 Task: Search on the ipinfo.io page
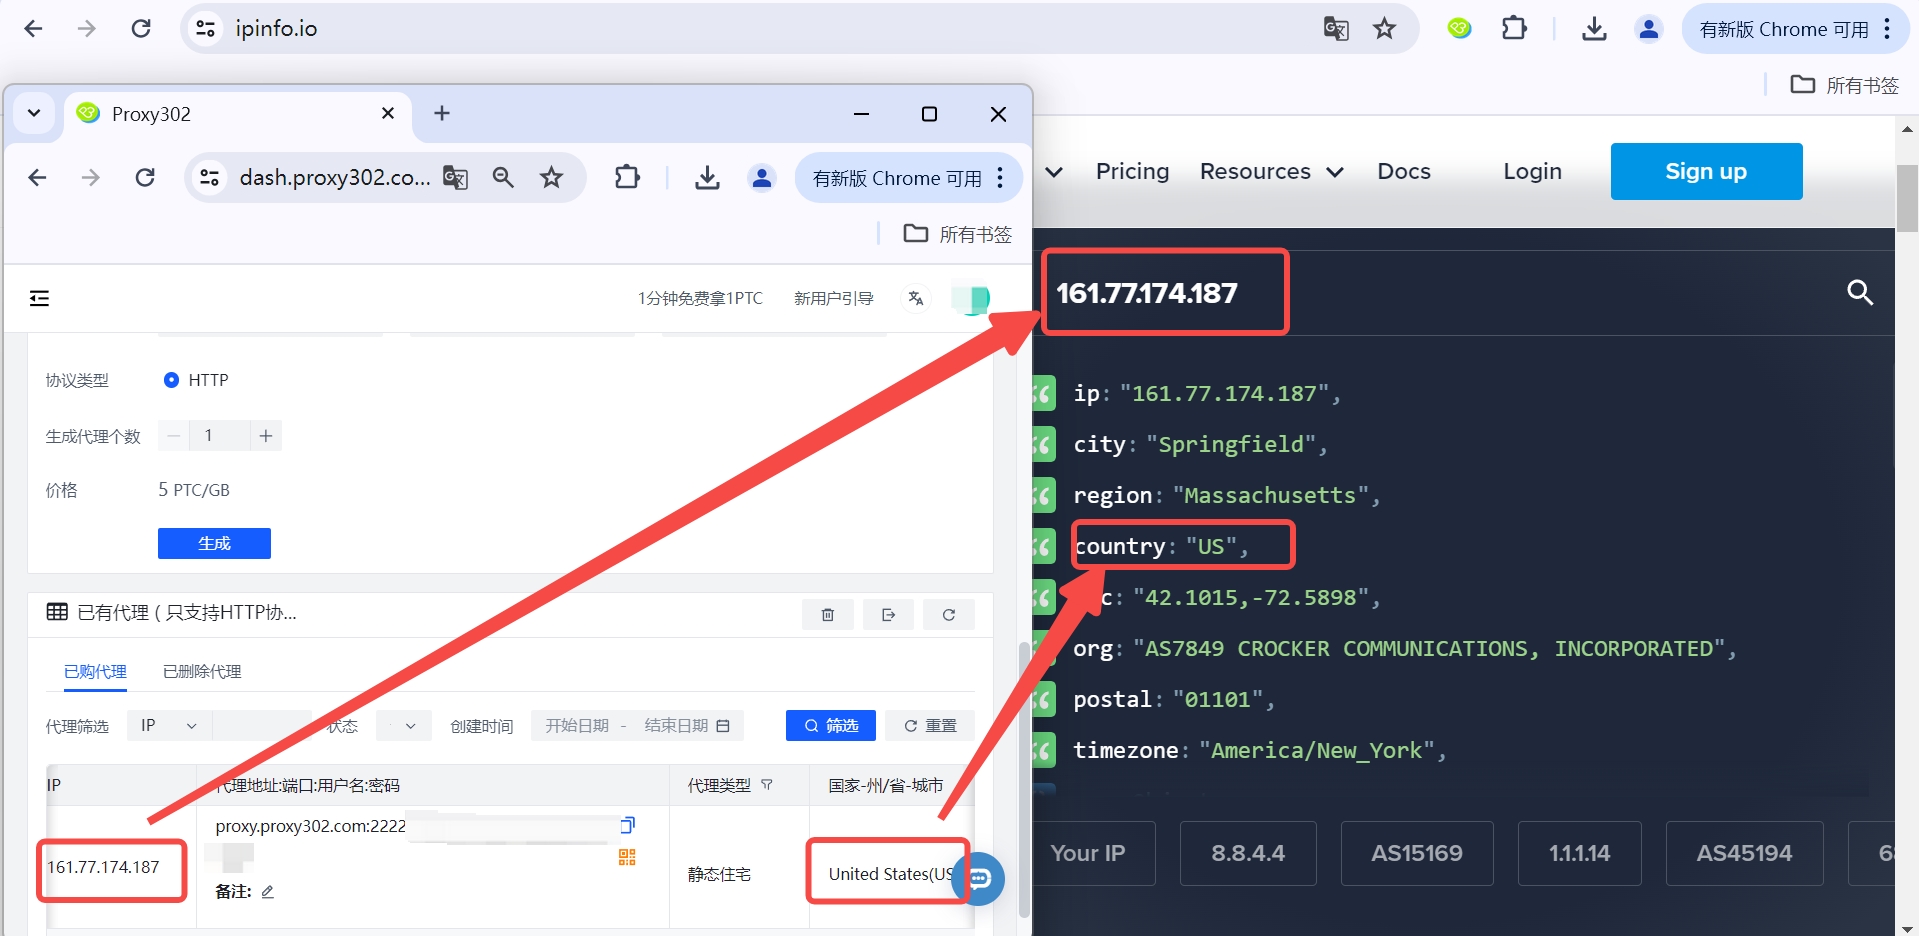1859,292
